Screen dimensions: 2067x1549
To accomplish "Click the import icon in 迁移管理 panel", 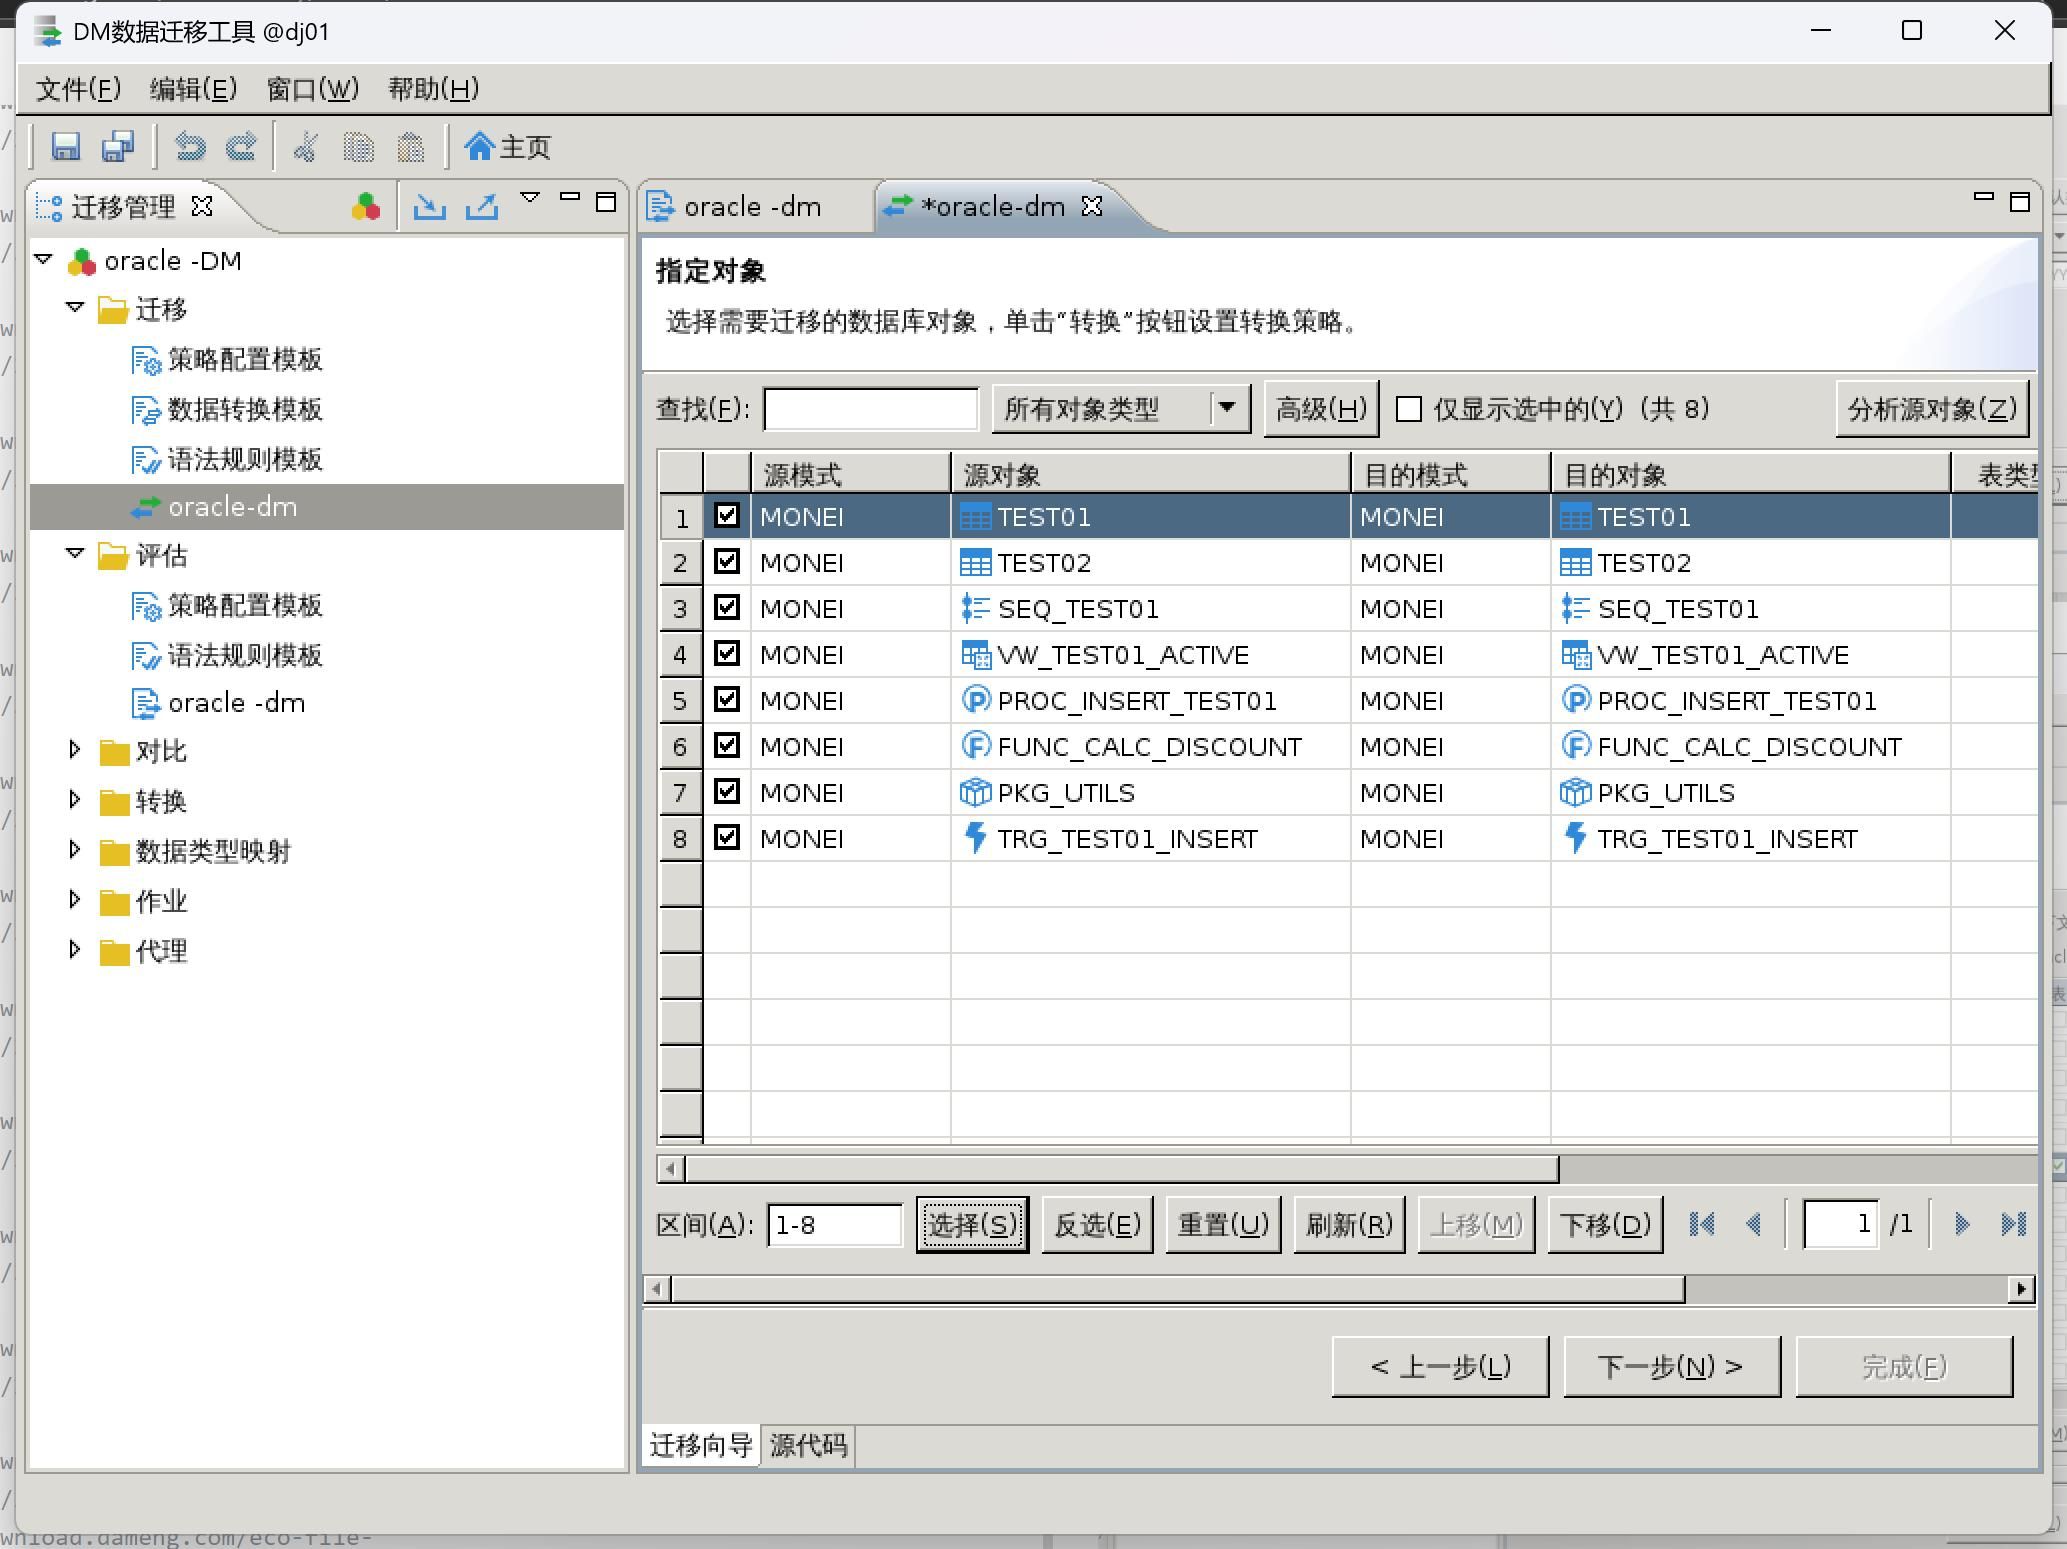I will point(430,206).
